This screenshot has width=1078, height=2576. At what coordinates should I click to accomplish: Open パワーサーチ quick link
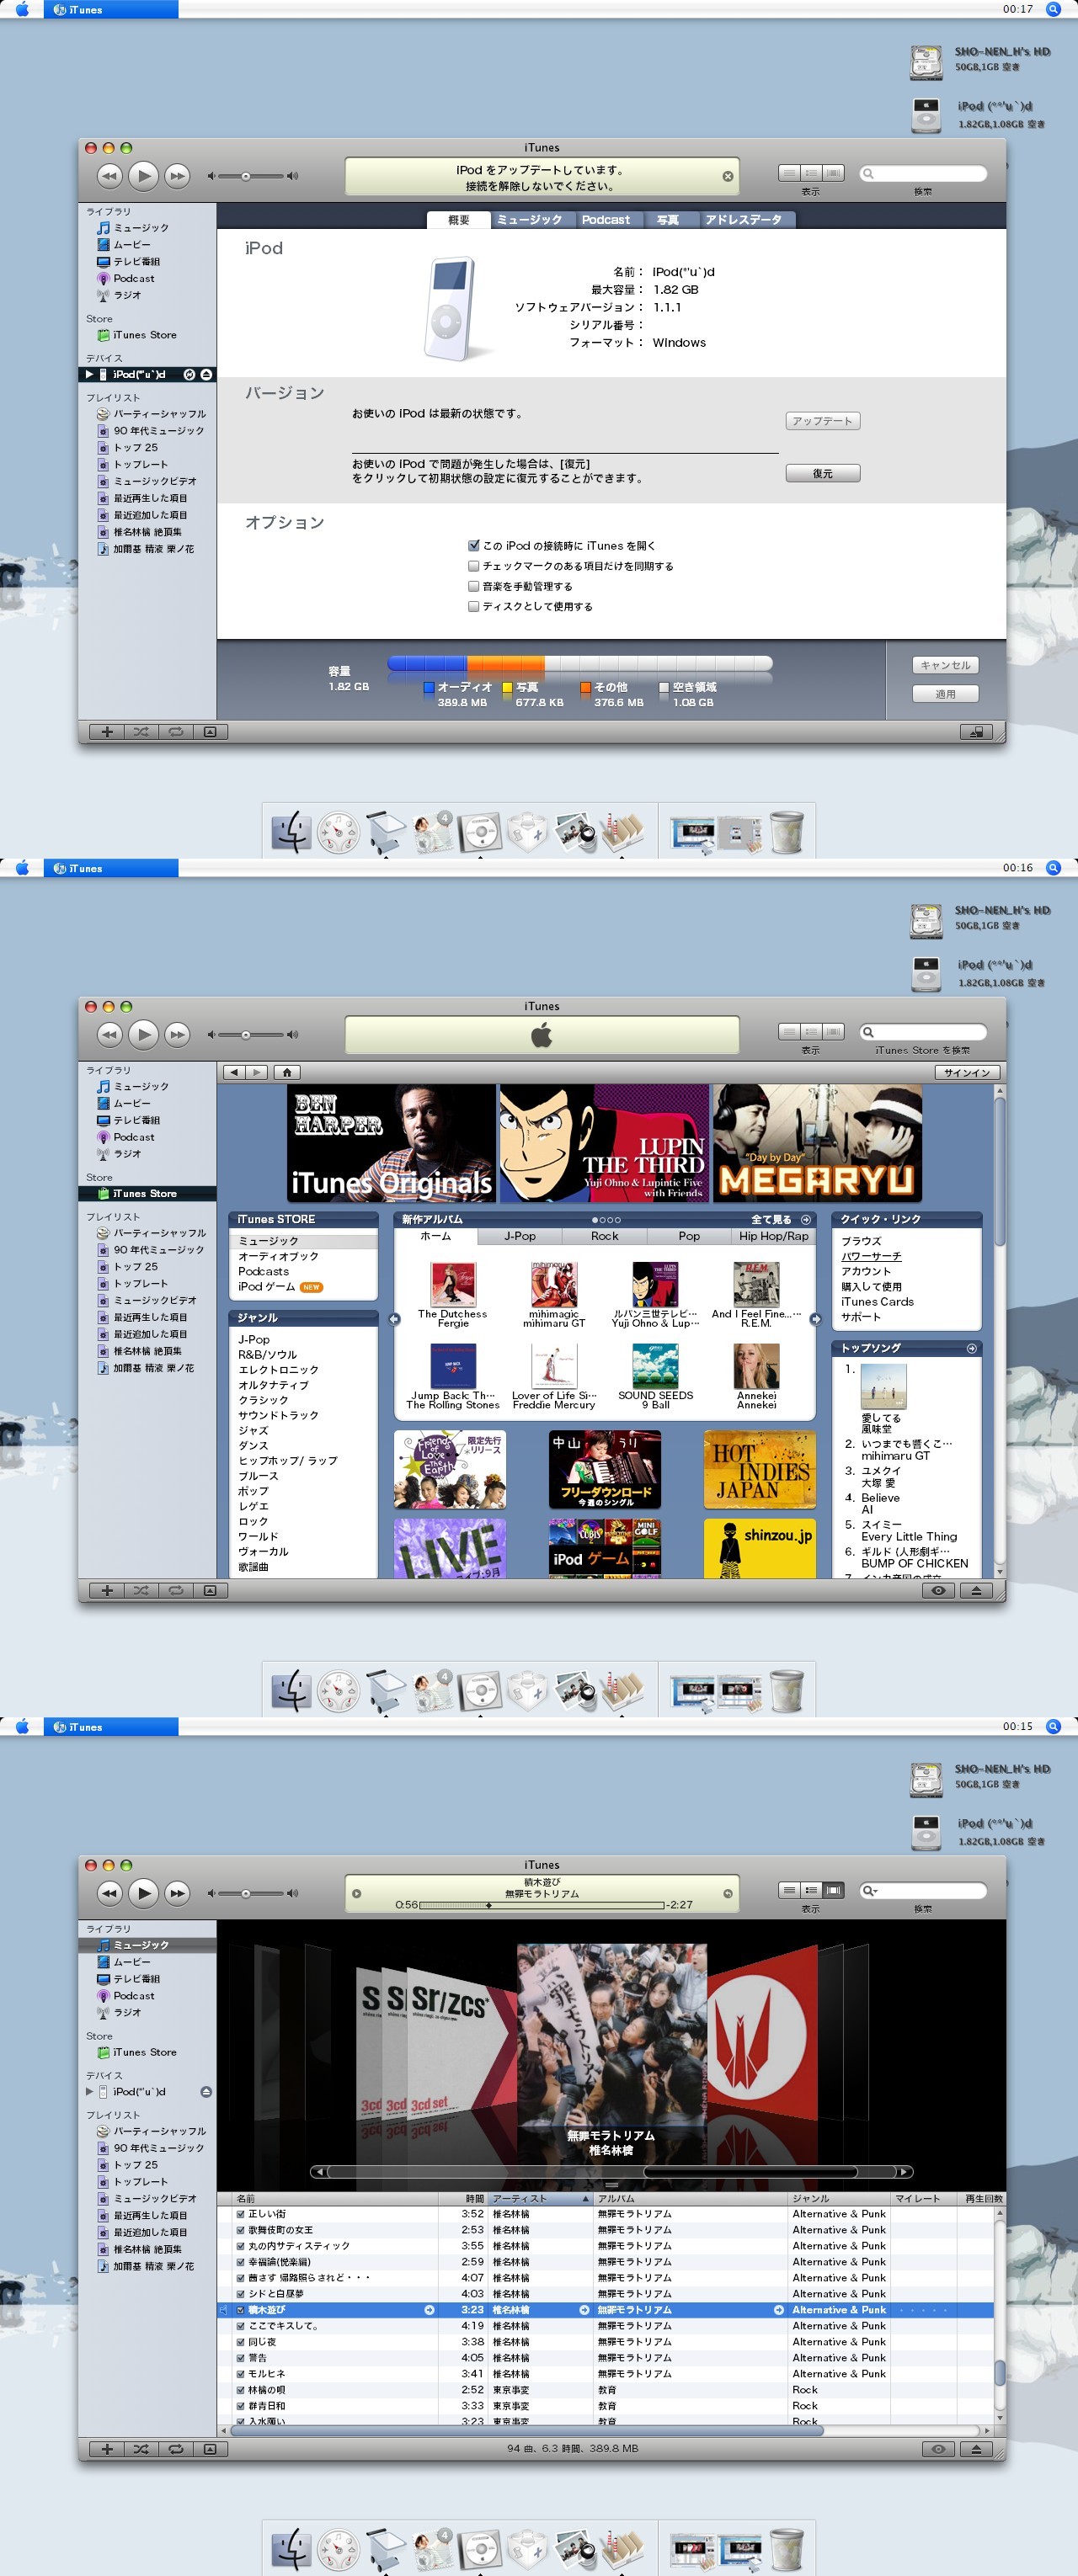[x=871, y=1257]
